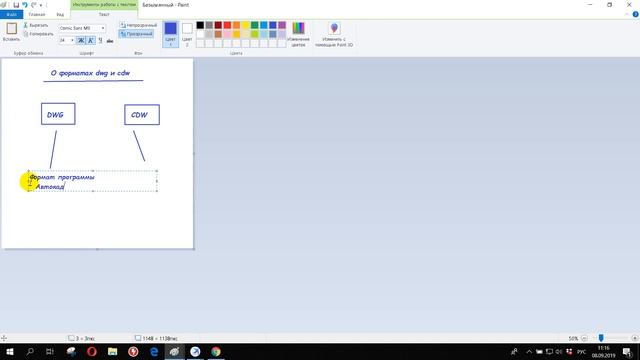Switch the РУС input language
640x360 pixels.
582,352
